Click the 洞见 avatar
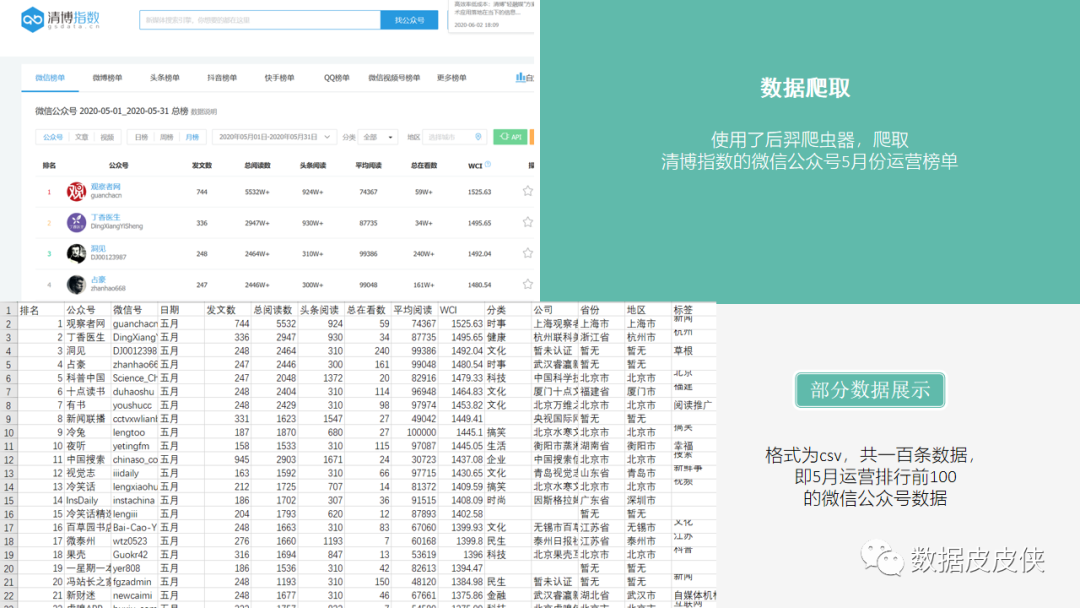Screen dimensions: 1080x608 (76, 253)
